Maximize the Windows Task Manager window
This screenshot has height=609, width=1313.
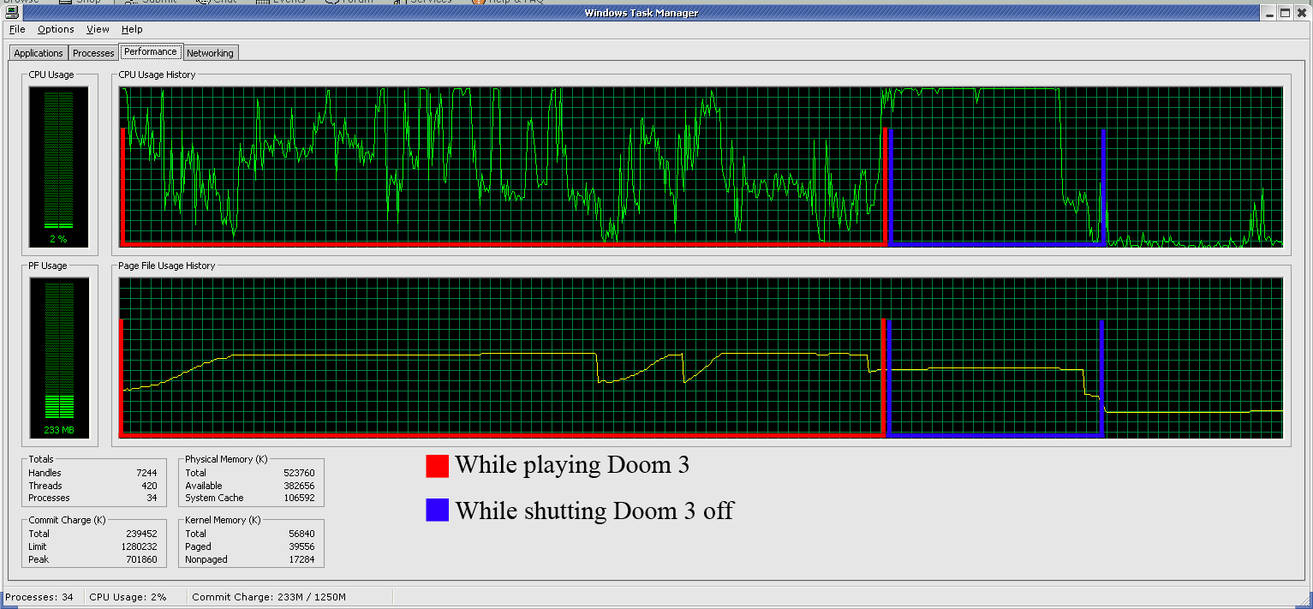pos(1284,12)
